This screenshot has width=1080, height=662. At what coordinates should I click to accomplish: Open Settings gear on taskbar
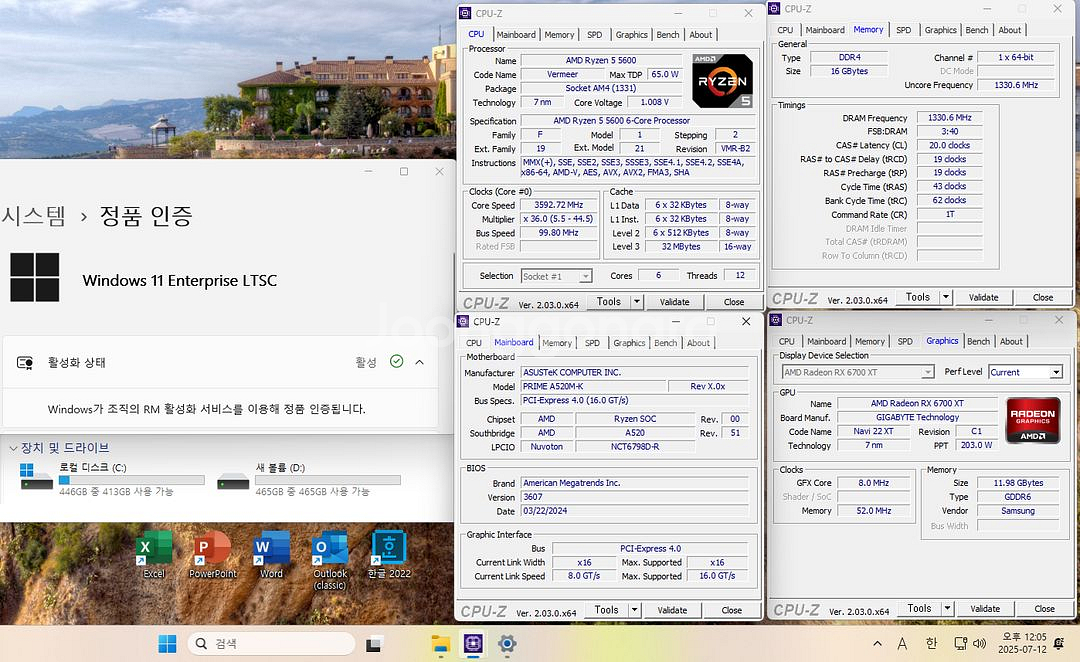click(x=507, y=644)
